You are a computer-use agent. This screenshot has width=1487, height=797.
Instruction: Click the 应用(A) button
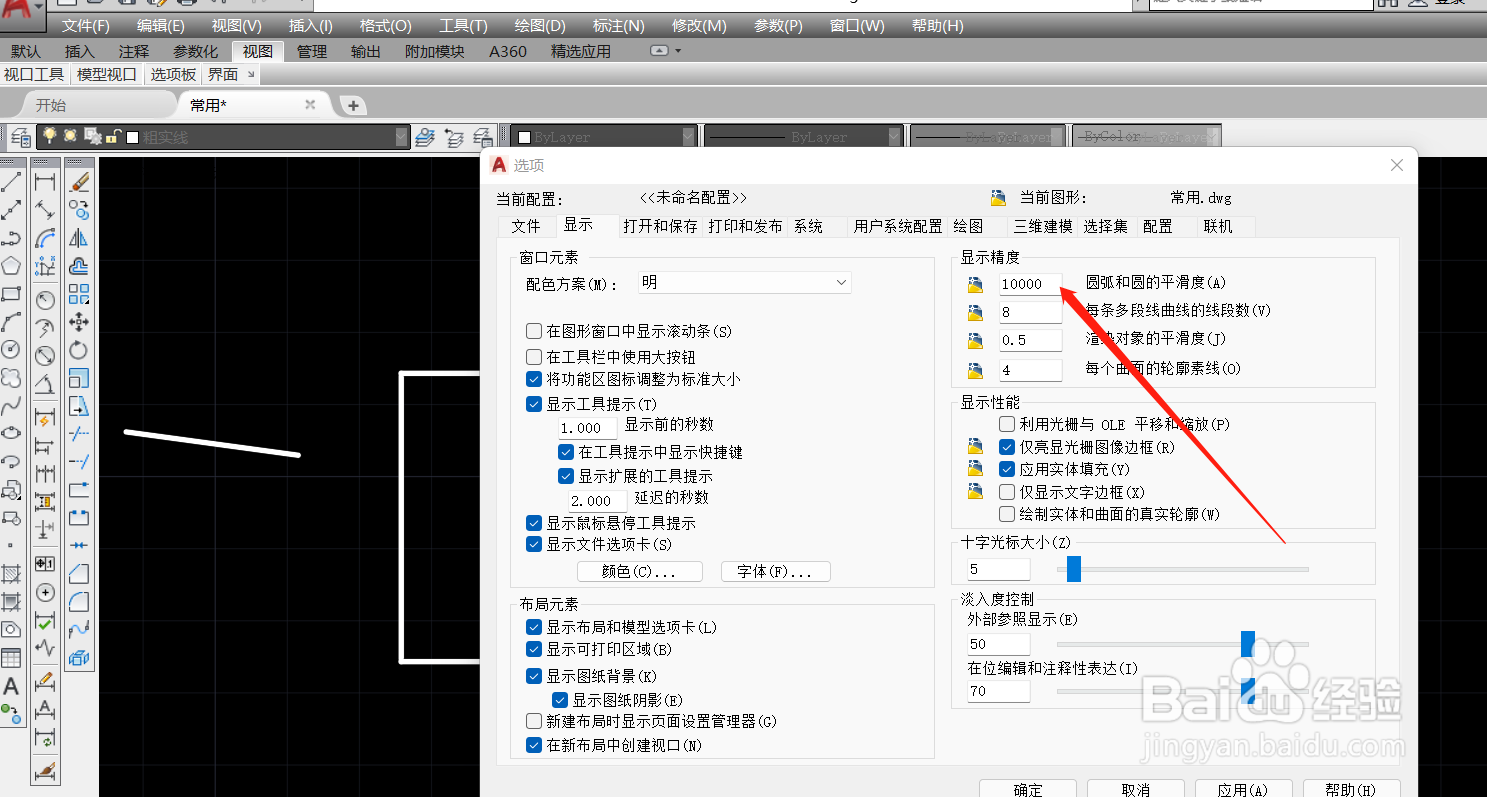1243,789
